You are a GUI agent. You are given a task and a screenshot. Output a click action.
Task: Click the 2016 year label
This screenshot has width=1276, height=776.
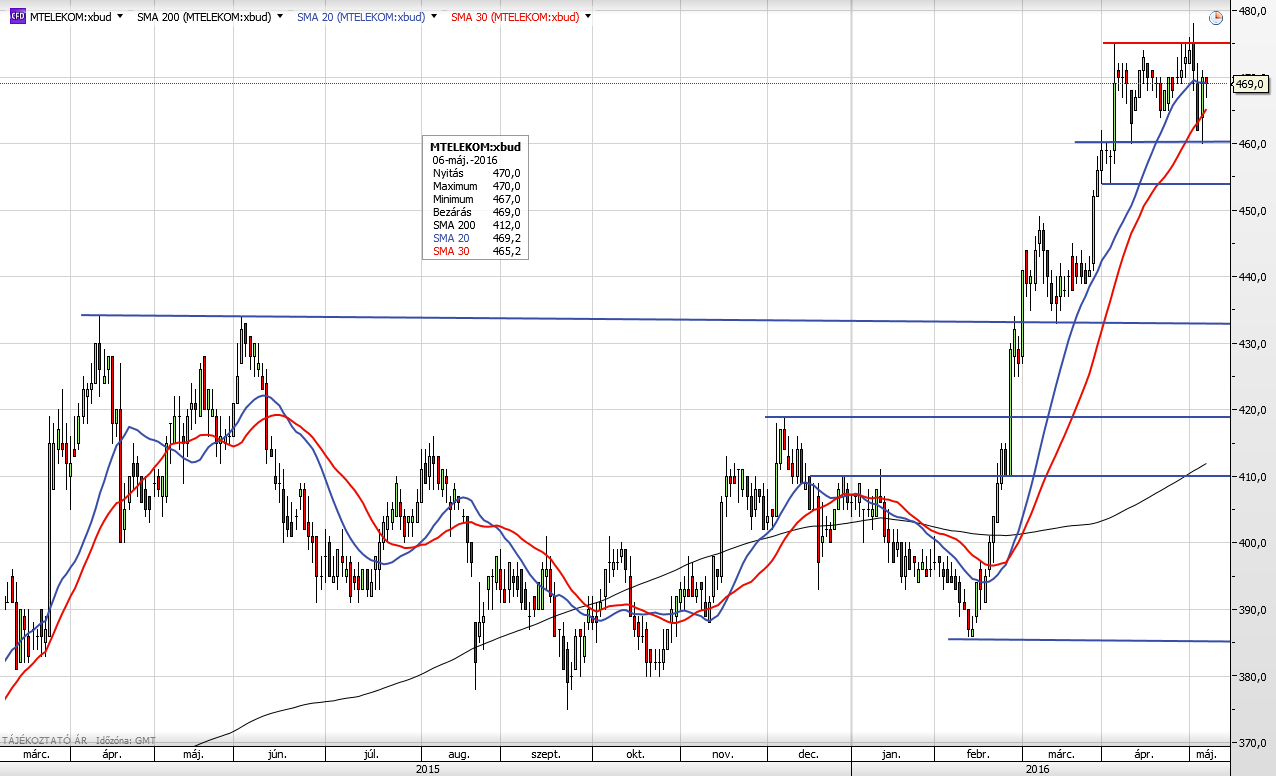point(1038,769)
